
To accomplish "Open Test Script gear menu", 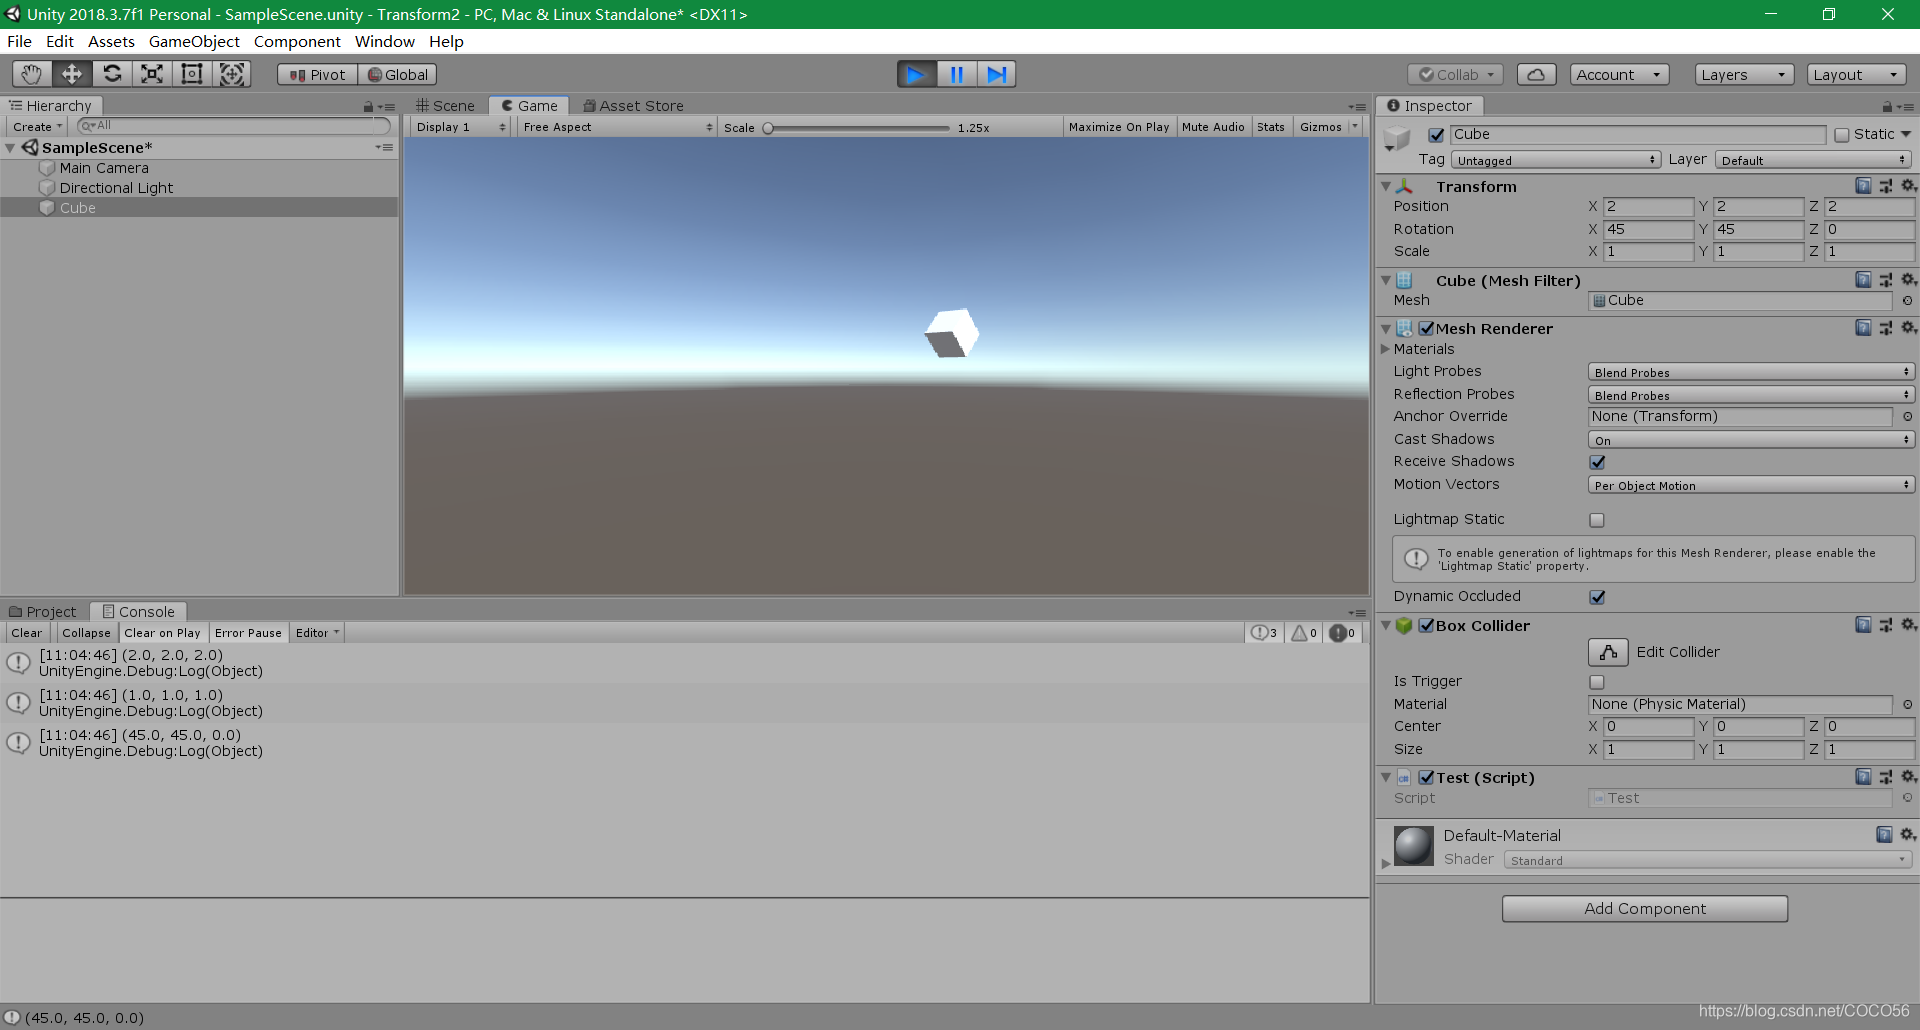I will pyautogui.click(x=1908, y=777).
